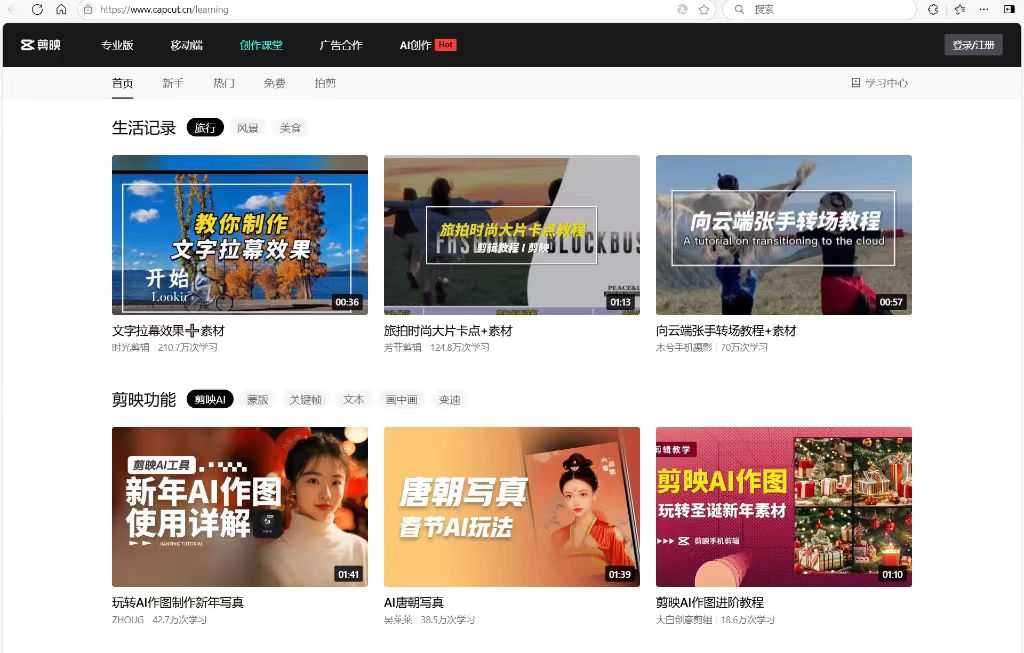1024x653 pixels.
Task: Bookmark this page with star icon
Action: click(x=704, y=9)
